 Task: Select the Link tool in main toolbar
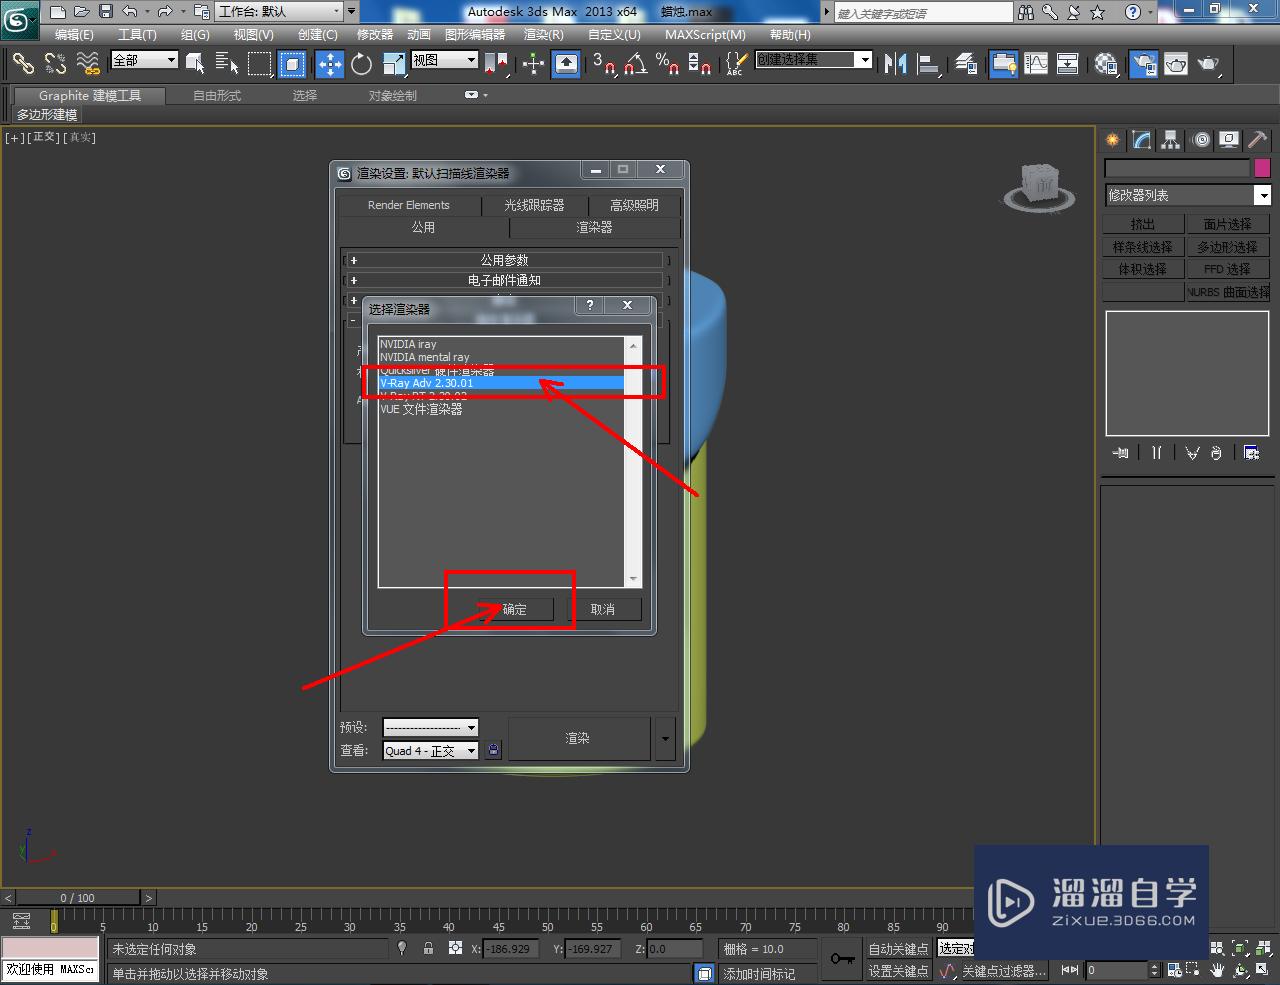click(x=23, y=64)
